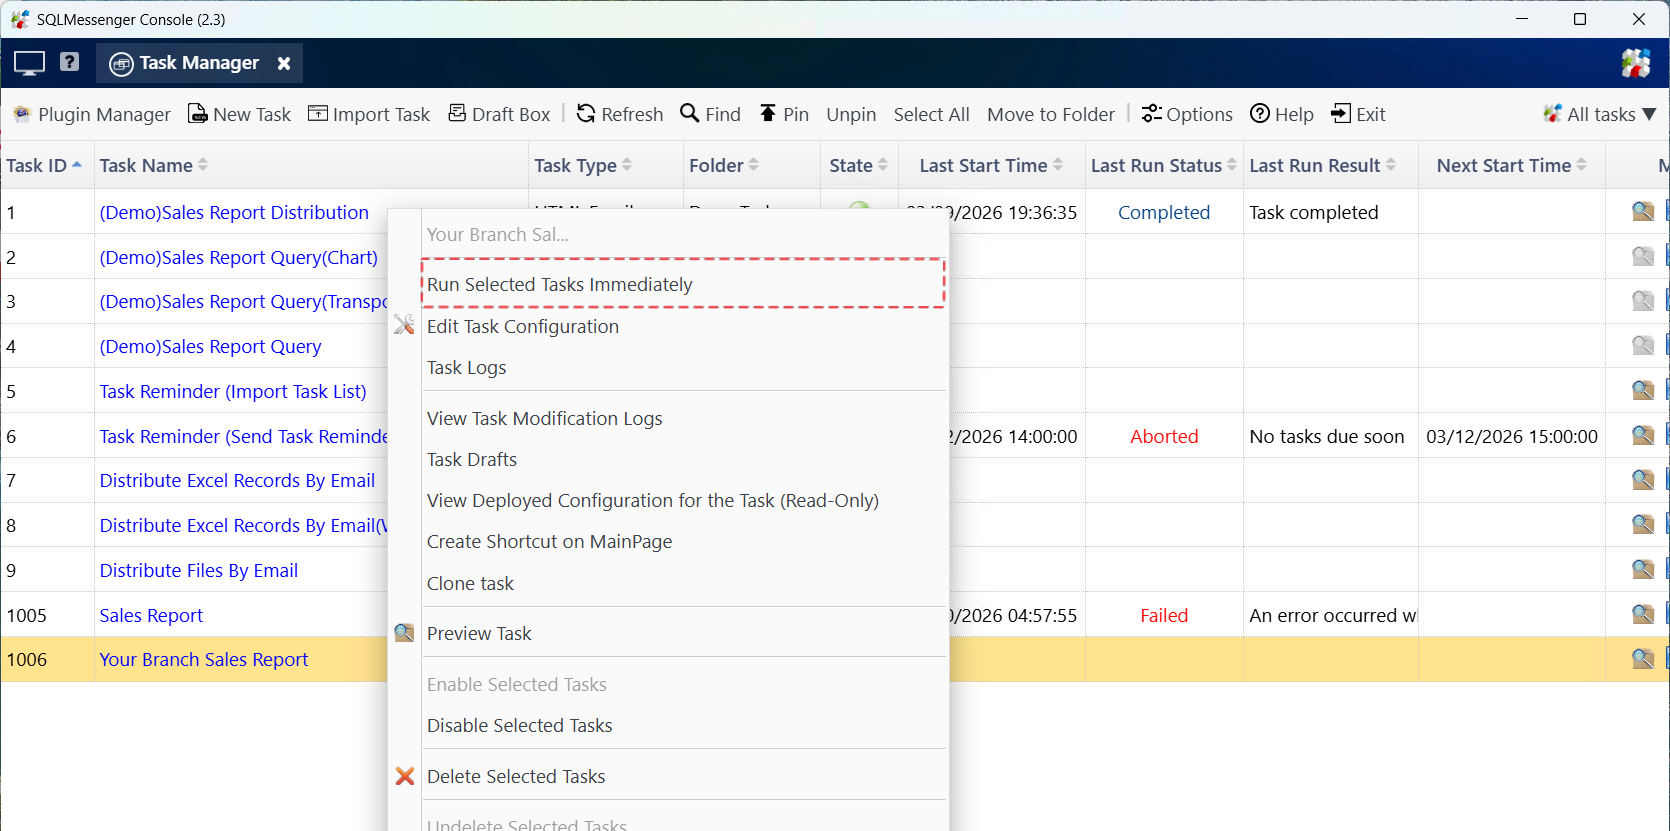This screenshot has width=1670, height=831.
Task: Open the Draft Box
Action: (499, 114)
